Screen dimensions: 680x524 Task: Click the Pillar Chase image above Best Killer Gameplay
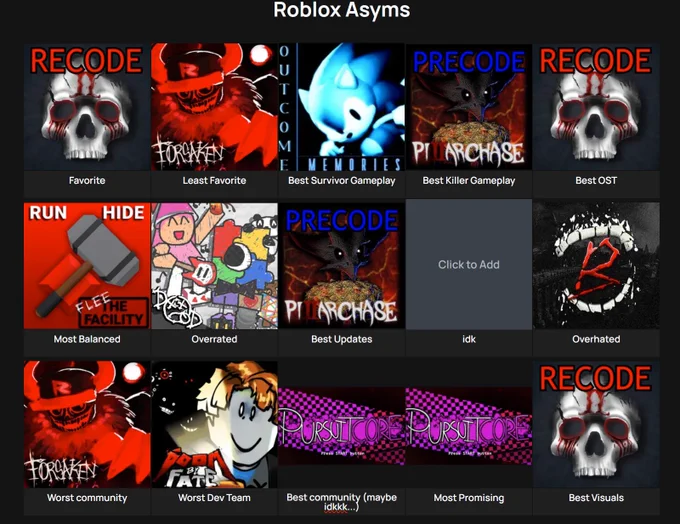click(469, 107)
